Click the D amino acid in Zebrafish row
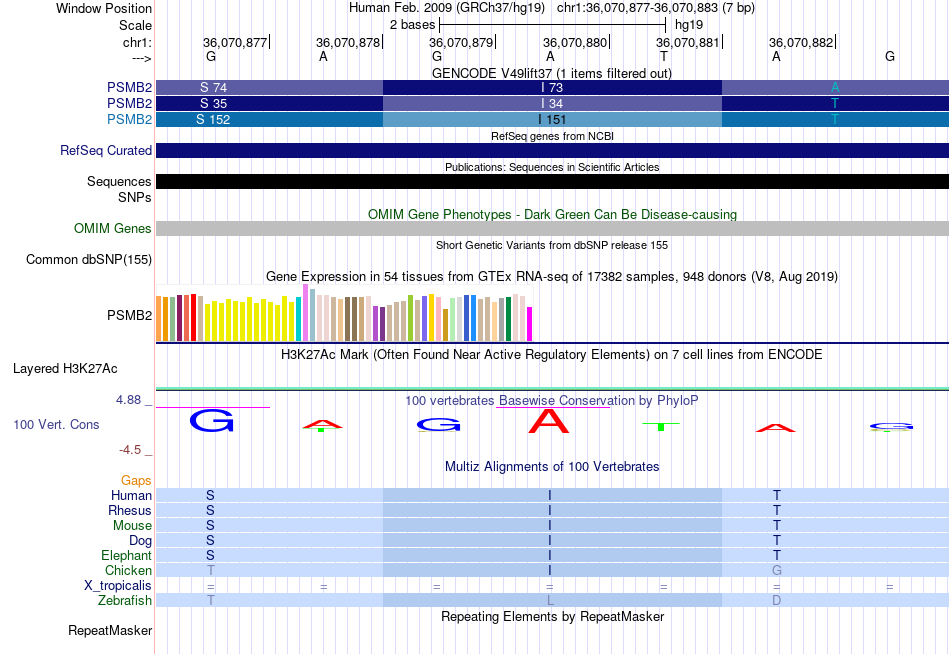Image resolution: width=950 pixels, height=654 pixels. point(777,601)
